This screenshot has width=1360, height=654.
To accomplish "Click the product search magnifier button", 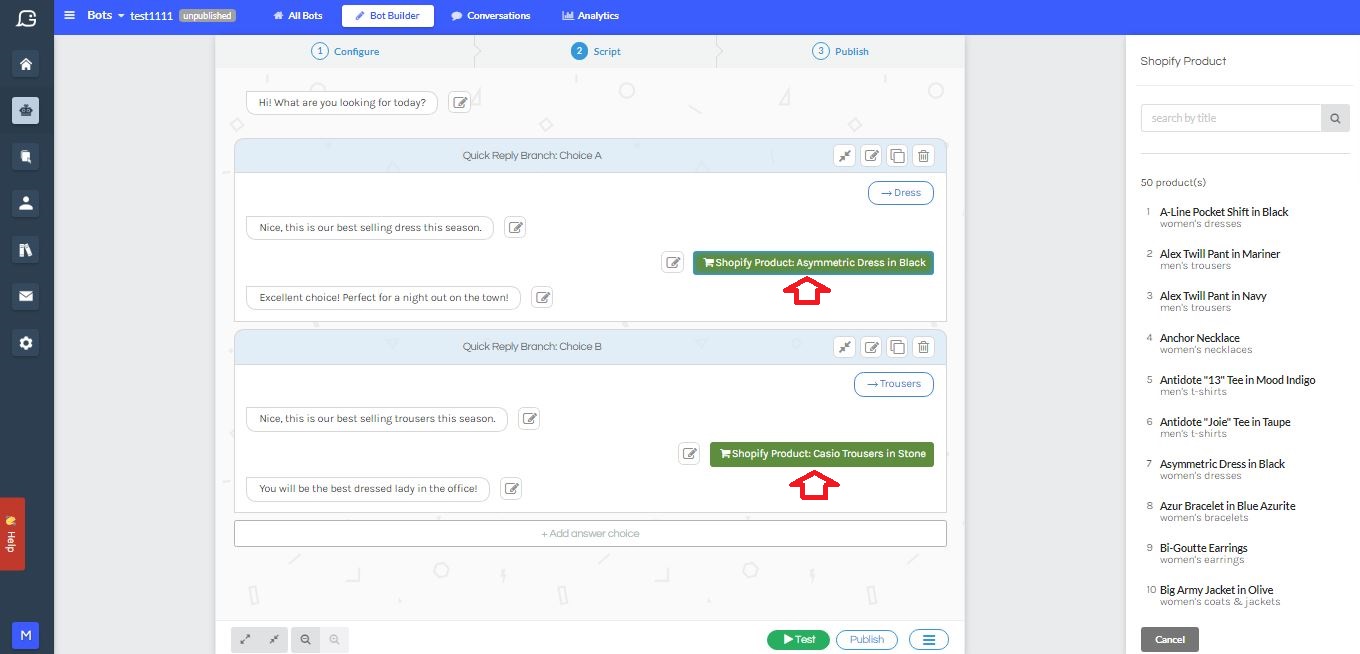I will (x=1335, y=118).
